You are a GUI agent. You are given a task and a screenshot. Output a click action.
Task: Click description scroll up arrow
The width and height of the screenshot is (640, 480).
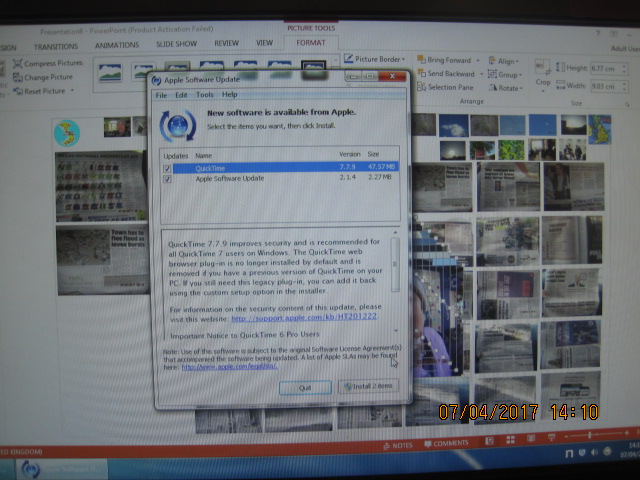pyautogui.click(x=395, y=232)
